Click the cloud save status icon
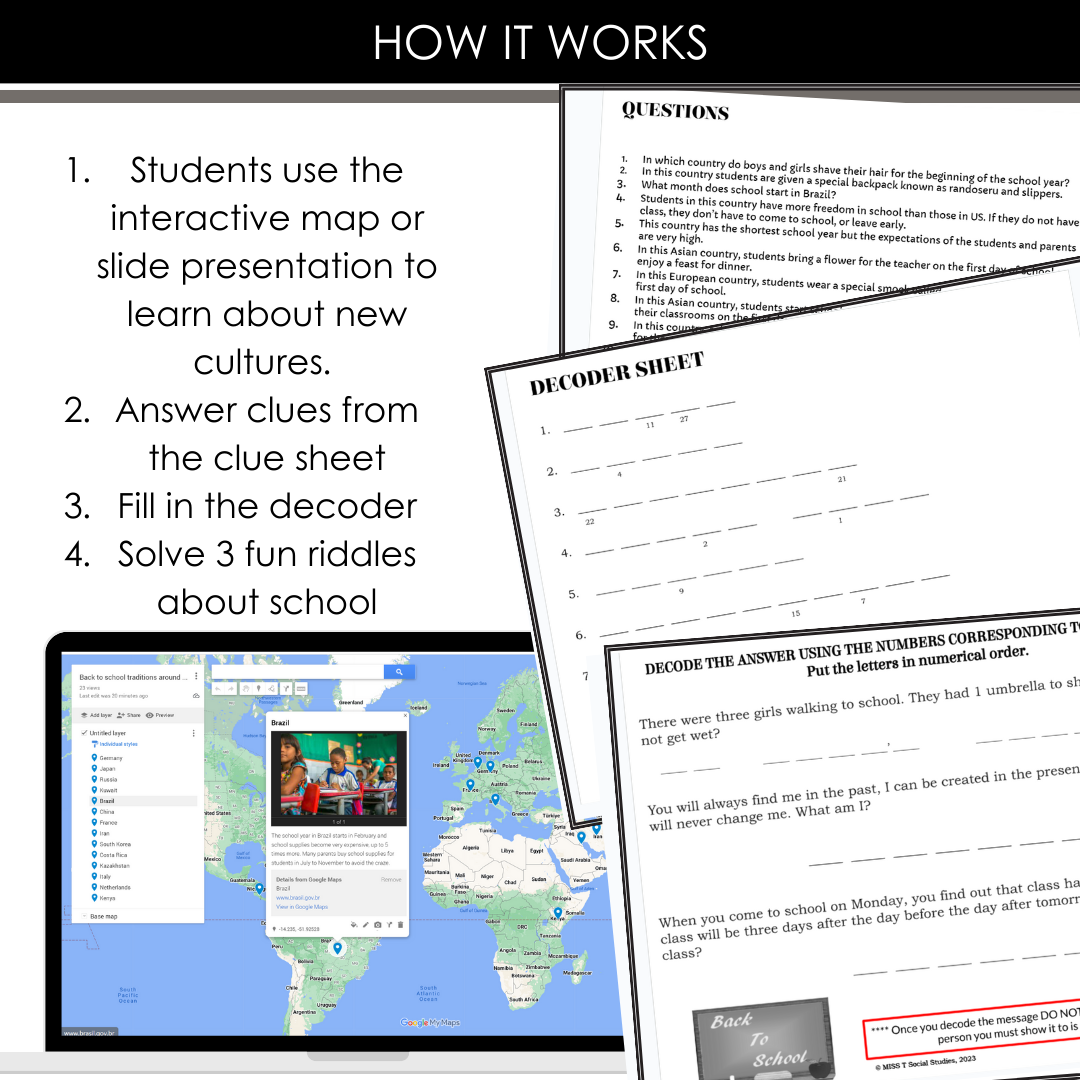Viewport: 1080px width, 1080px height. [x=195, y=696]
